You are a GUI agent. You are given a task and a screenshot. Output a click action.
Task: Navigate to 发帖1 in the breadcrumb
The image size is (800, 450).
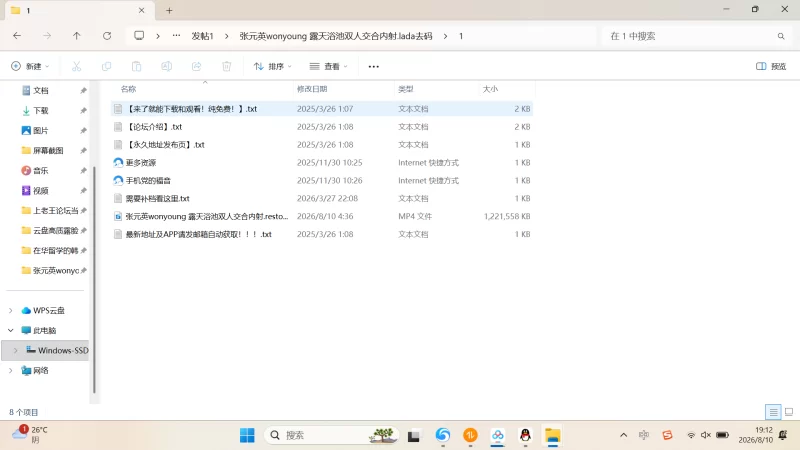(x=202, y=36)
